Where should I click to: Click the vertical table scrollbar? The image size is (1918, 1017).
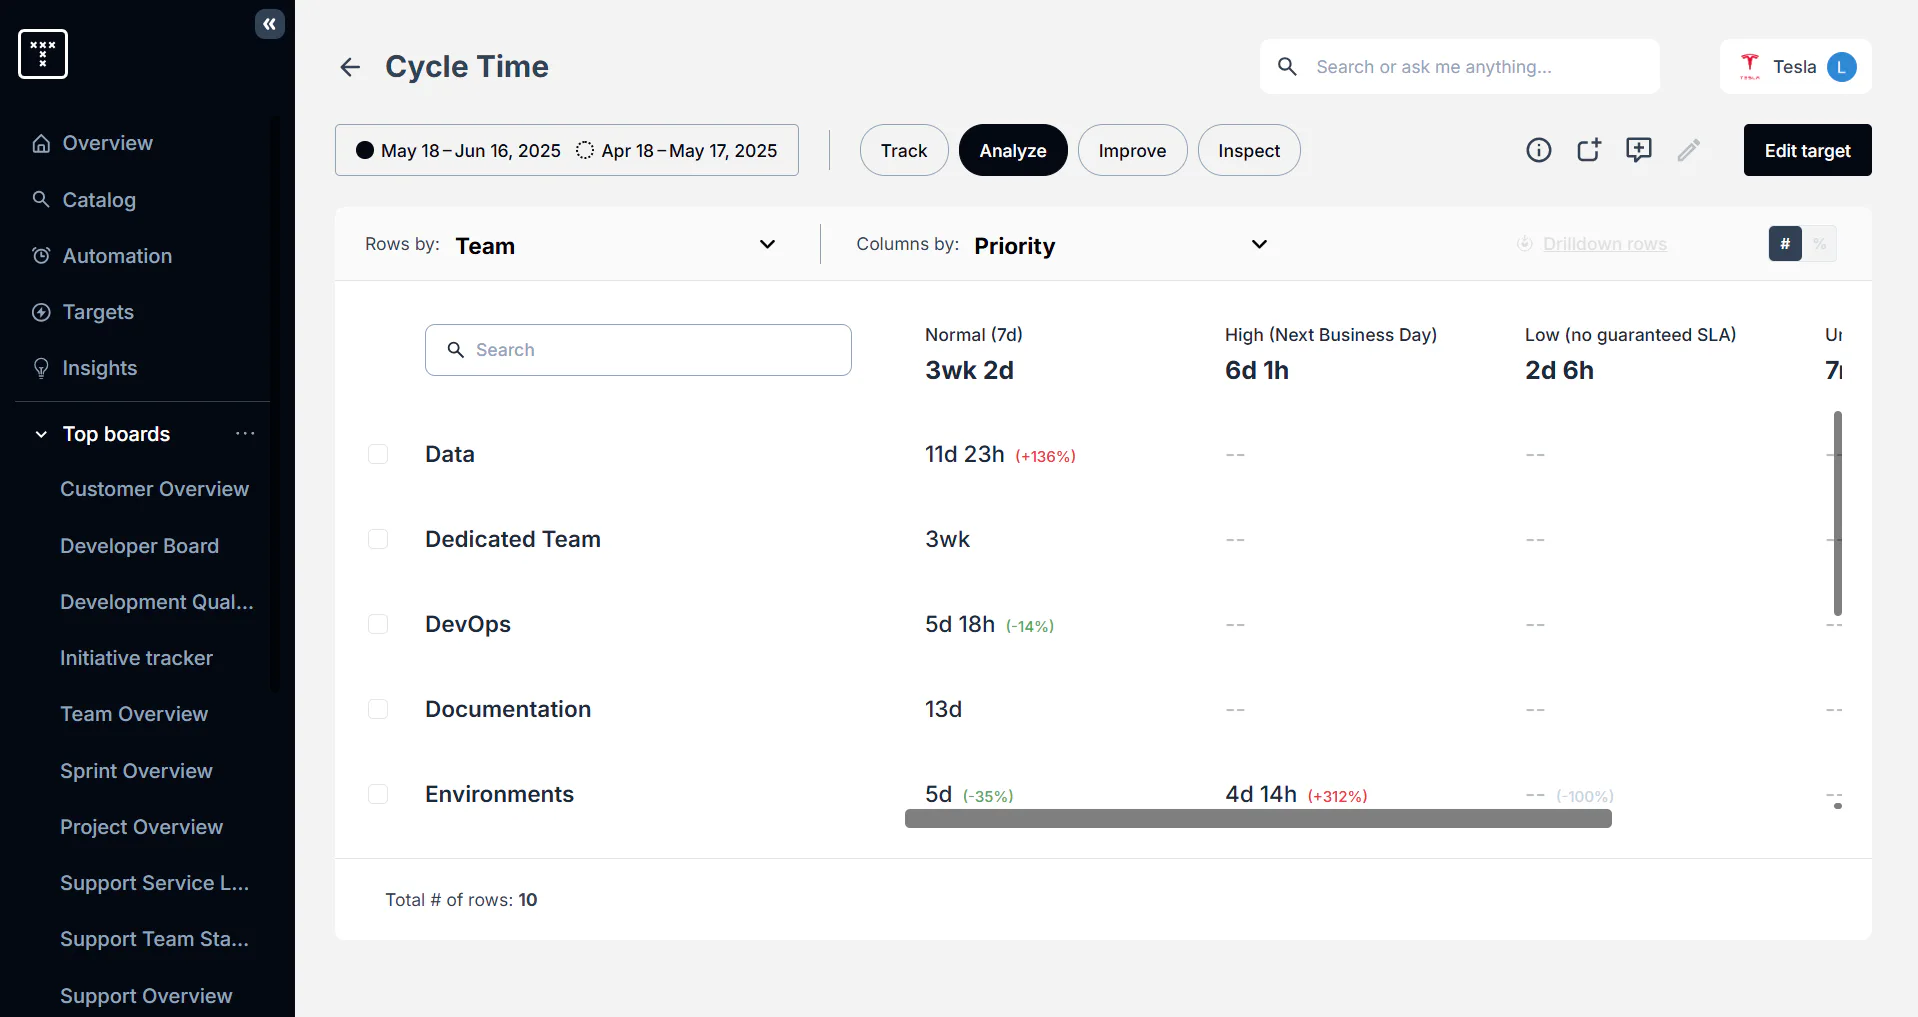(1838, 513)
